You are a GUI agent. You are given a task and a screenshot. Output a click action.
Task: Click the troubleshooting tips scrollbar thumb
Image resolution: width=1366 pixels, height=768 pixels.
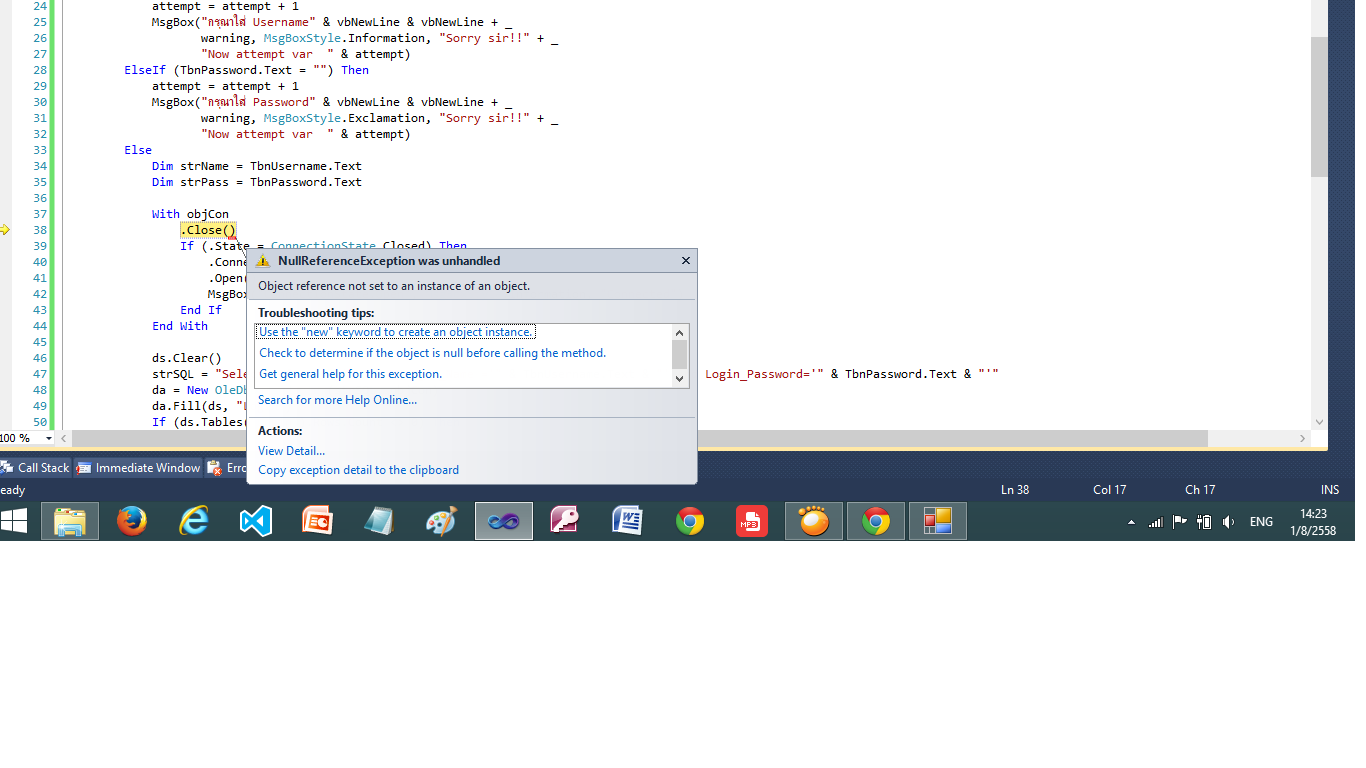click(680, 354)
